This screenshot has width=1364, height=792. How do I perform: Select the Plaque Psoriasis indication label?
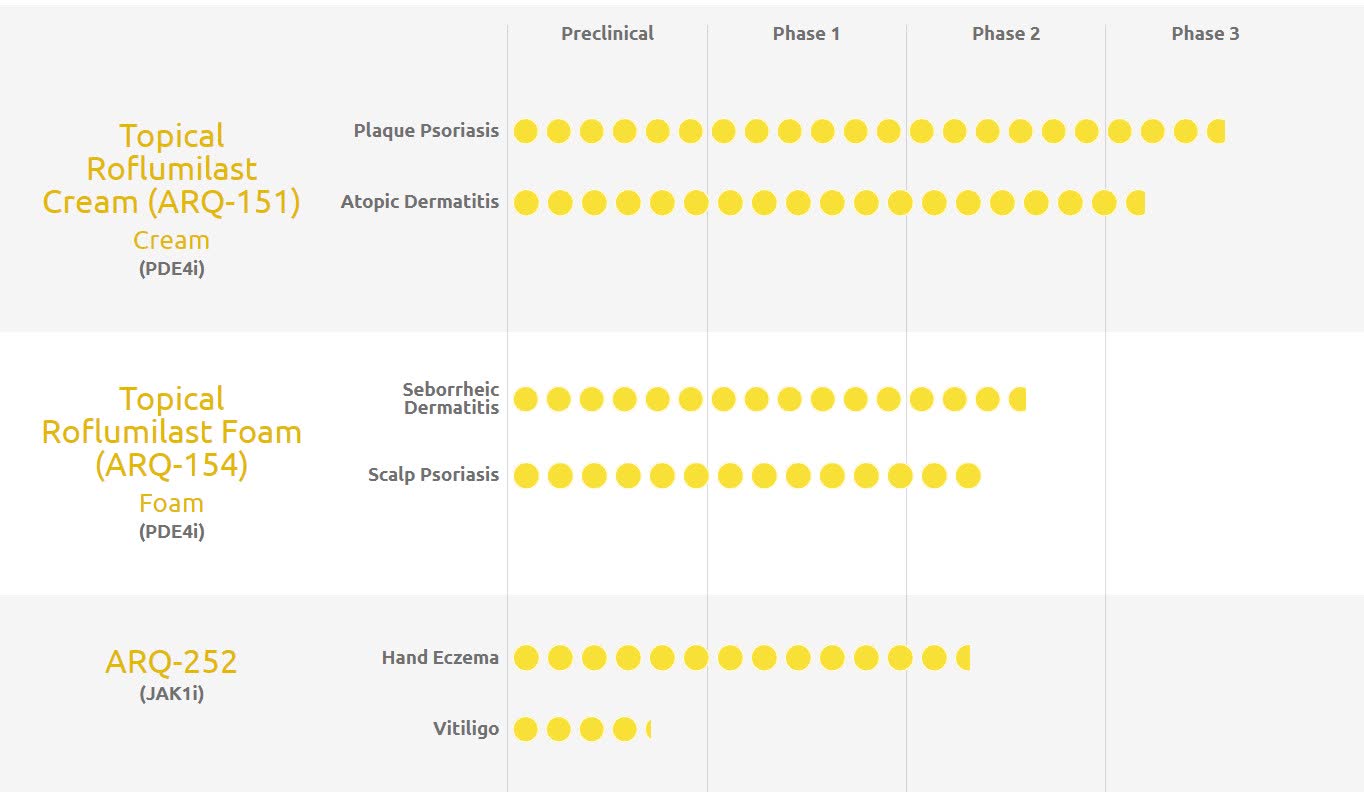(x=426, y=131)
